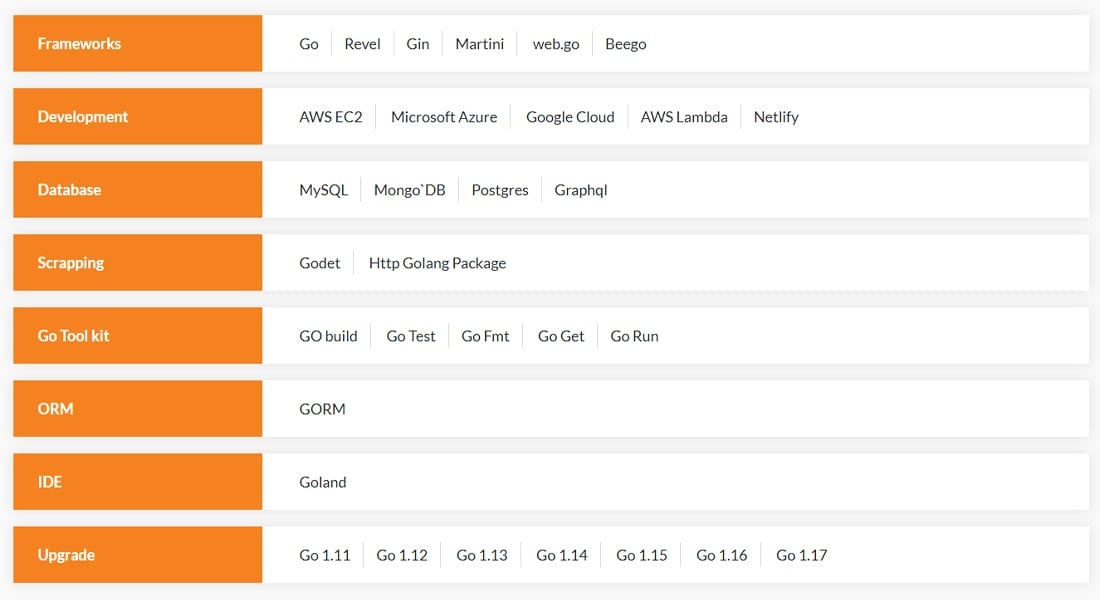Click the Graphql entry
This screenshot has height=600, width=1100.
pyautogui.click(x=581, y=190)
